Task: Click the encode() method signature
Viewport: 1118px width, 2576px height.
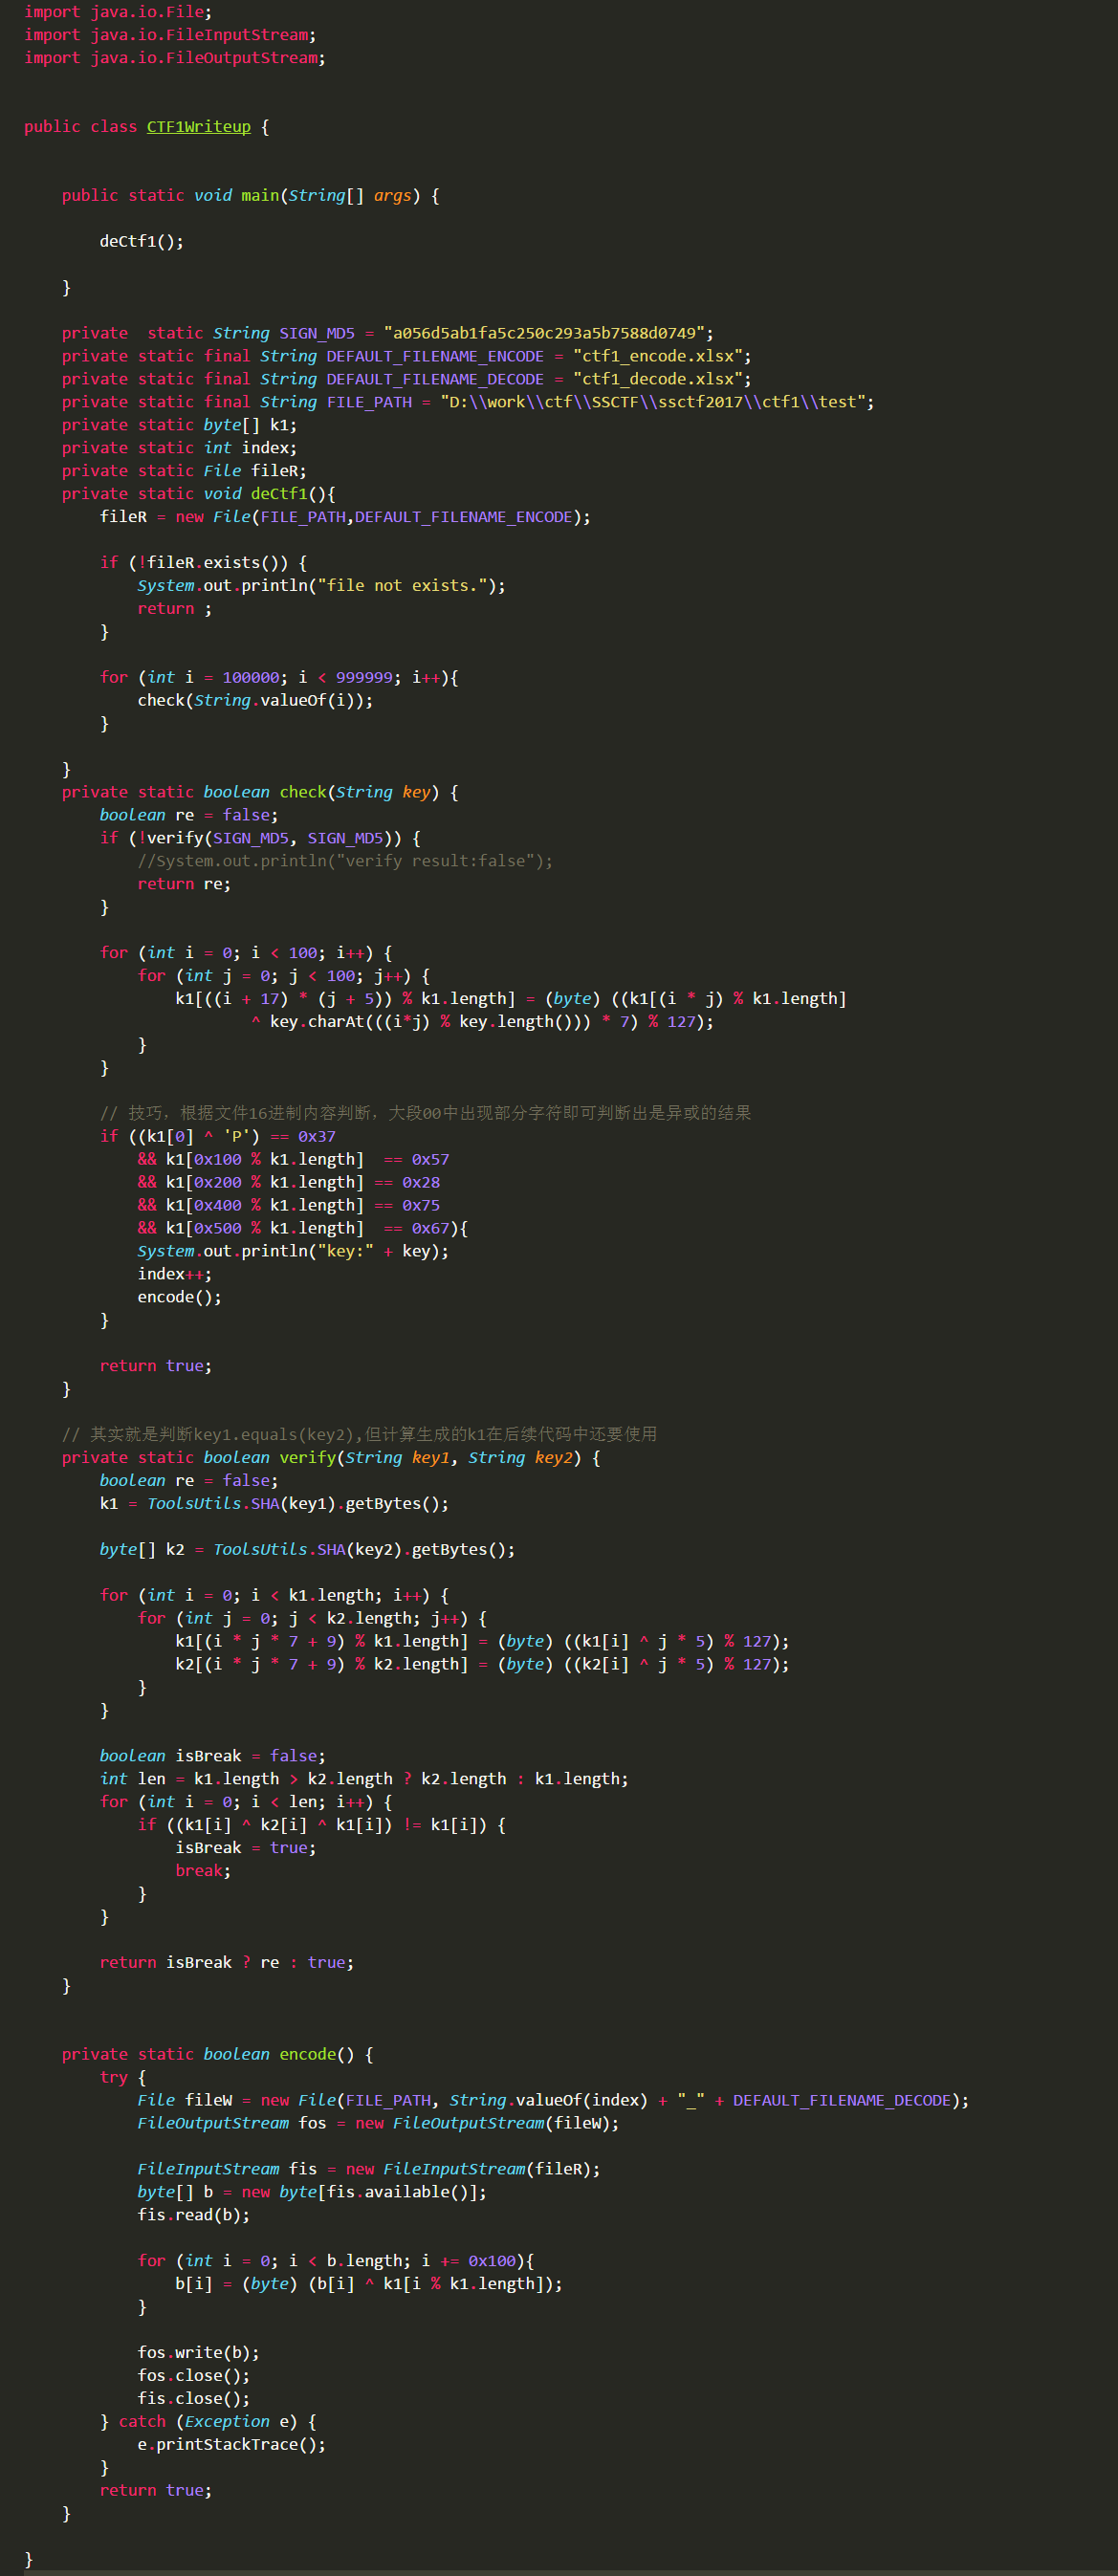Action: [x=217, y=2056]
